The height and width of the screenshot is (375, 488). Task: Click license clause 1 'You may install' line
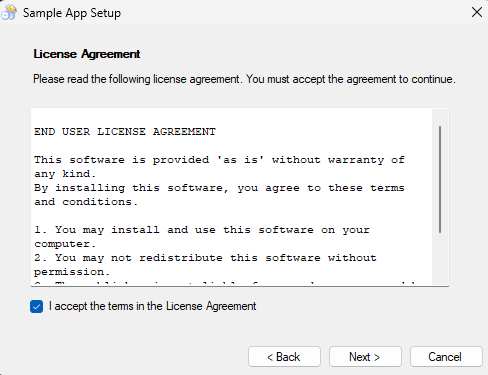(202, 230)
